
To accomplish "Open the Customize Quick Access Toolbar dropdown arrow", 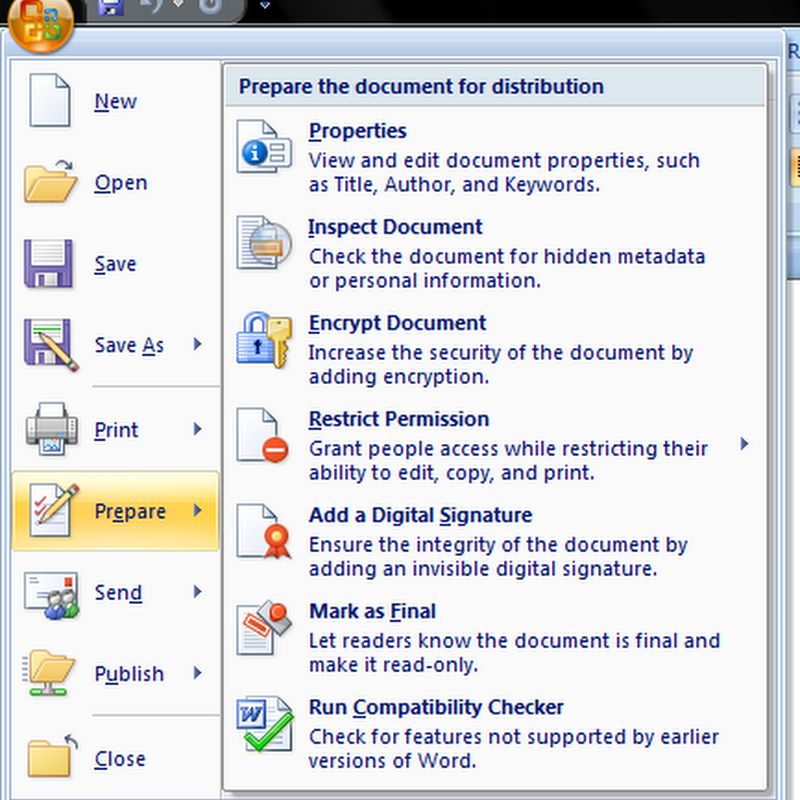I will click(264, 6).
